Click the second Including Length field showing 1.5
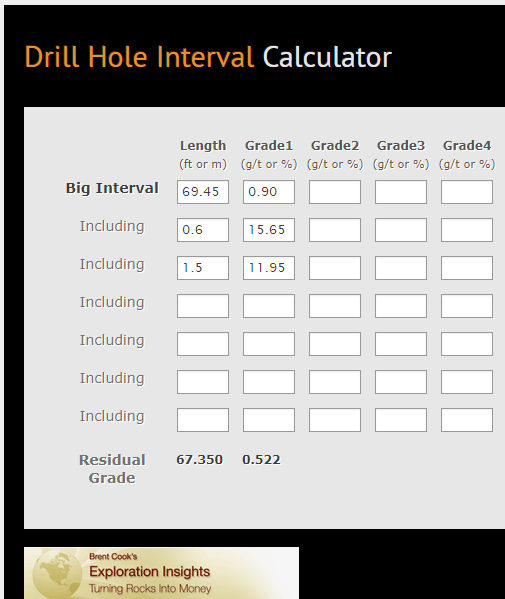The image size is (505, 599). click(203, 268)
